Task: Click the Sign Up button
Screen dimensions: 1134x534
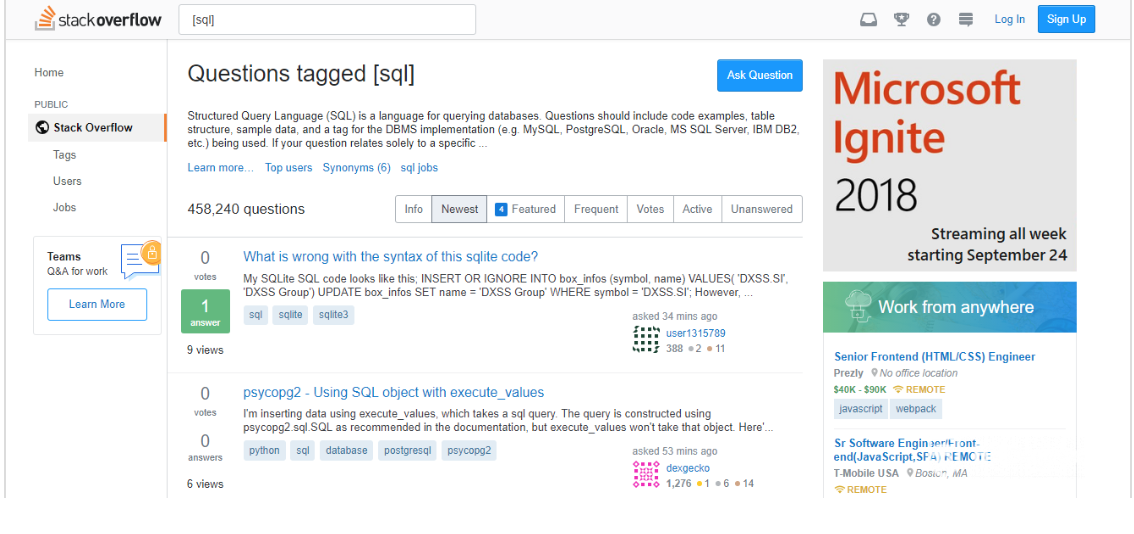Action: [x=1066, y=20]
